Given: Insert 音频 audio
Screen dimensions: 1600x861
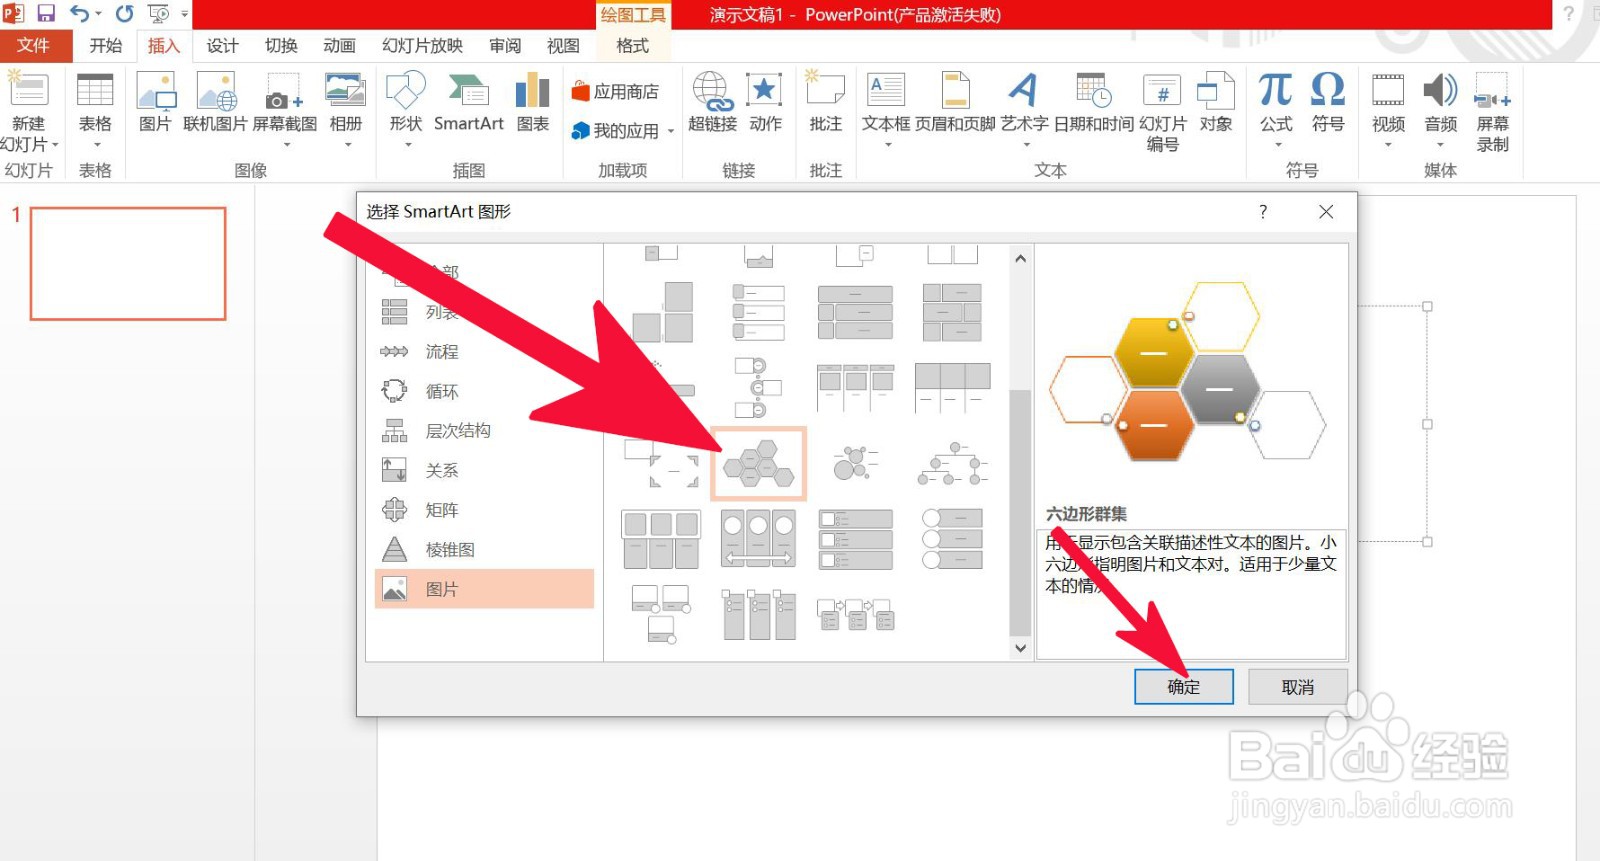Looking at the screenshot, I should point(1441,108).
